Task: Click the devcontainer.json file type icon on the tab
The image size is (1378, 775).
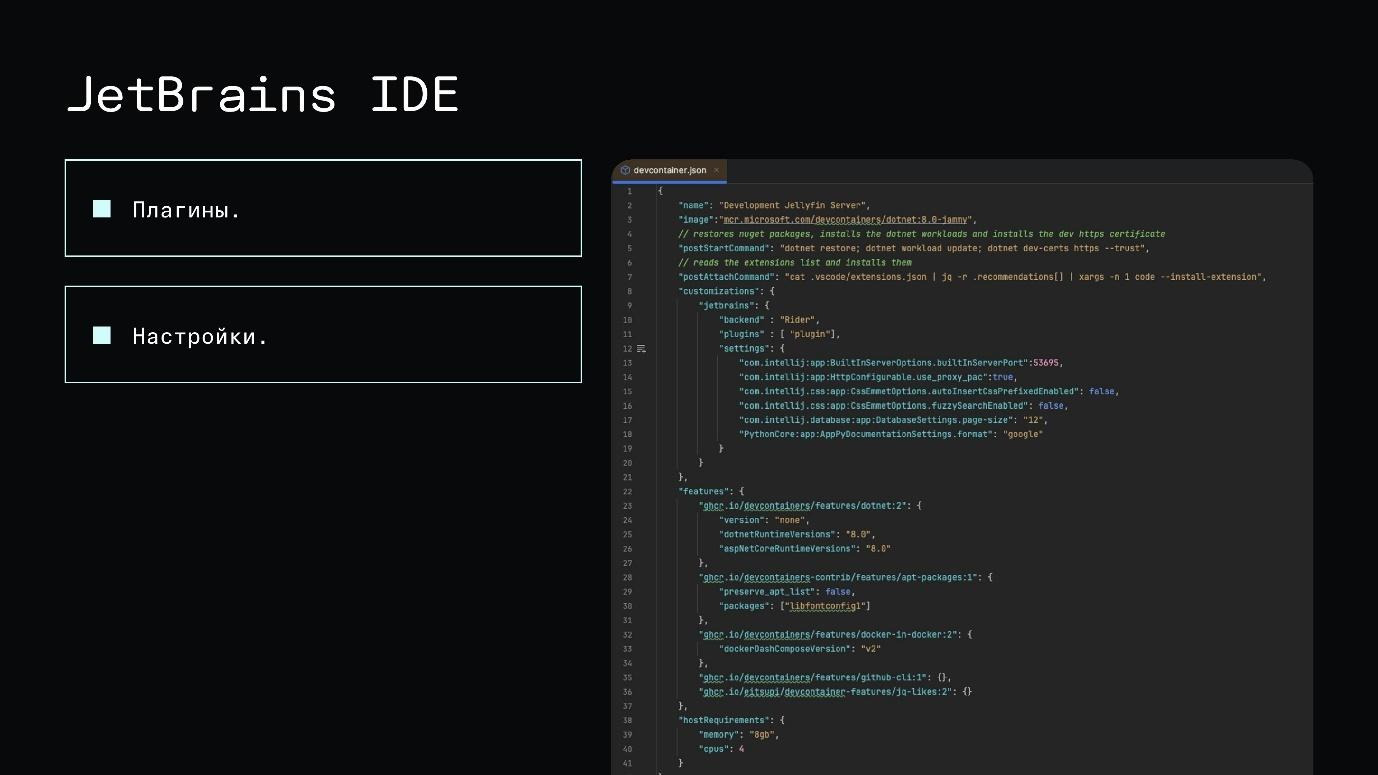Action: (625, 170)
